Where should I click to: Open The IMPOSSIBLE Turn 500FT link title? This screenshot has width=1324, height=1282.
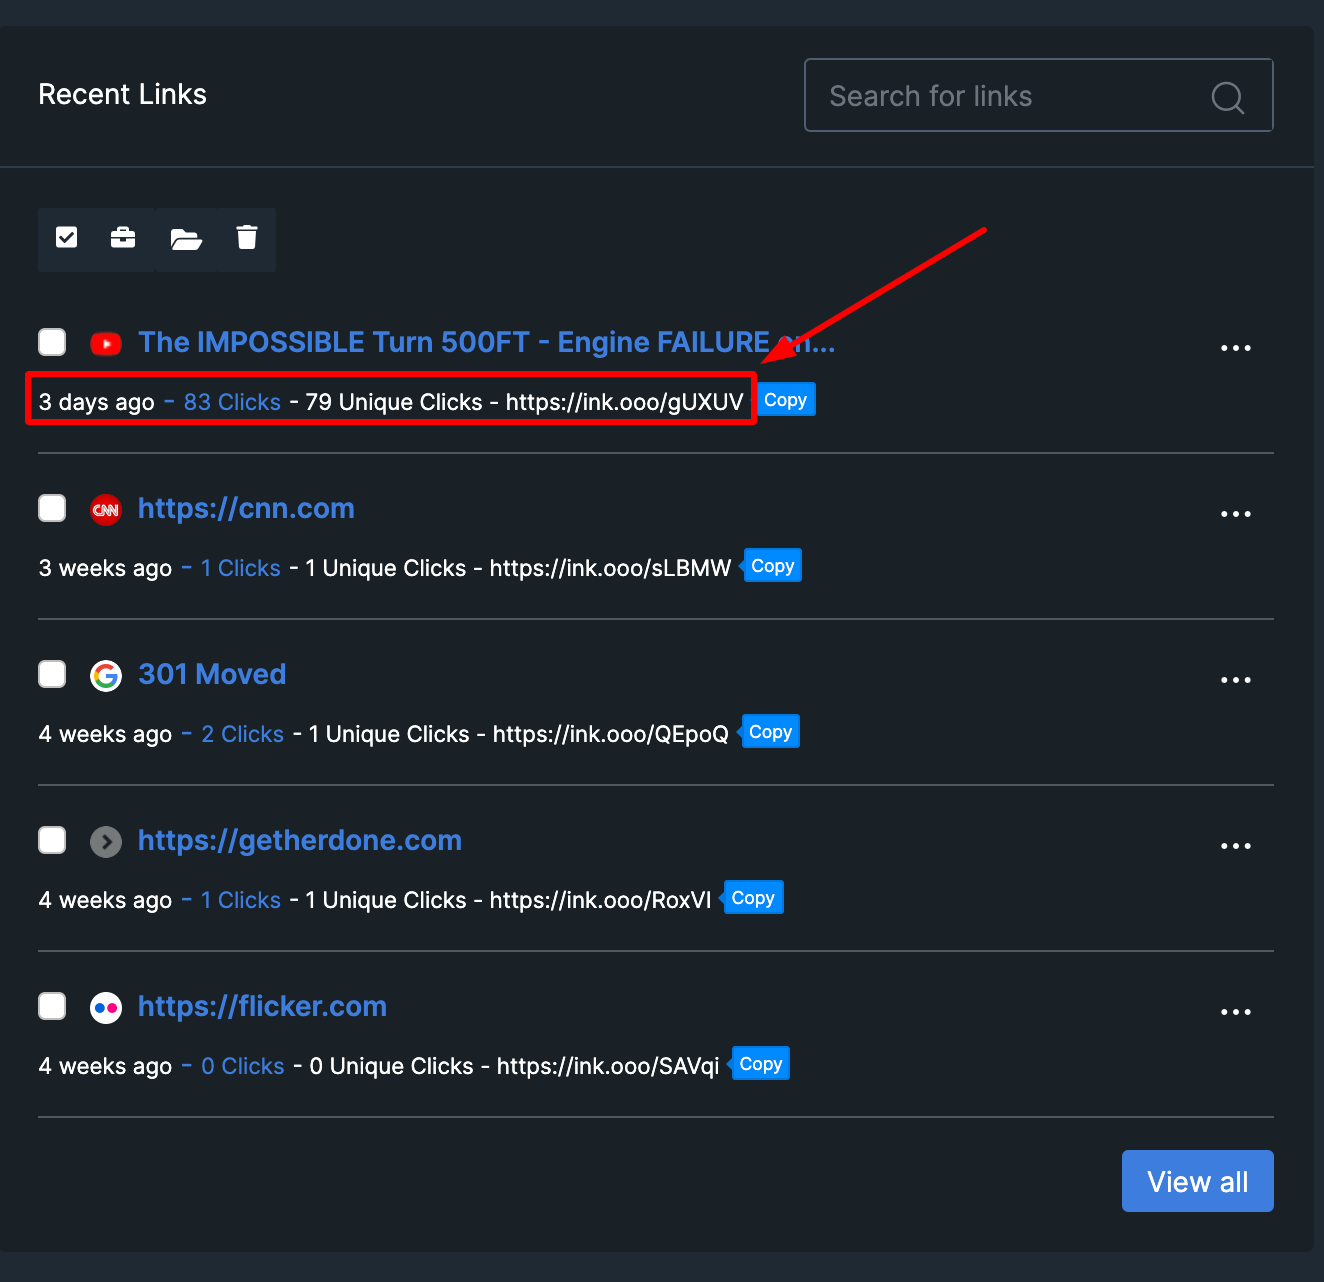pyautogui.click(x=486, y=342)
